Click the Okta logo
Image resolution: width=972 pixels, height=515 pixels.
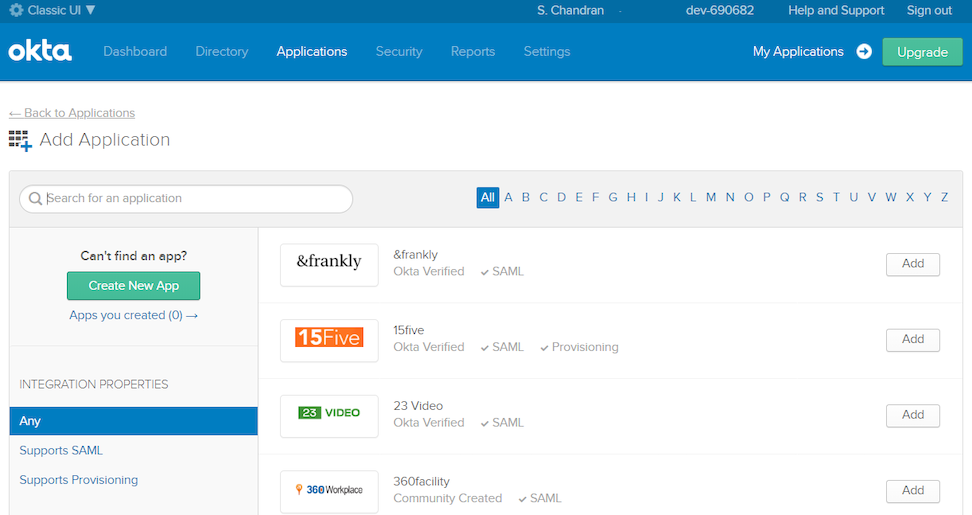(x=40, y=51)
